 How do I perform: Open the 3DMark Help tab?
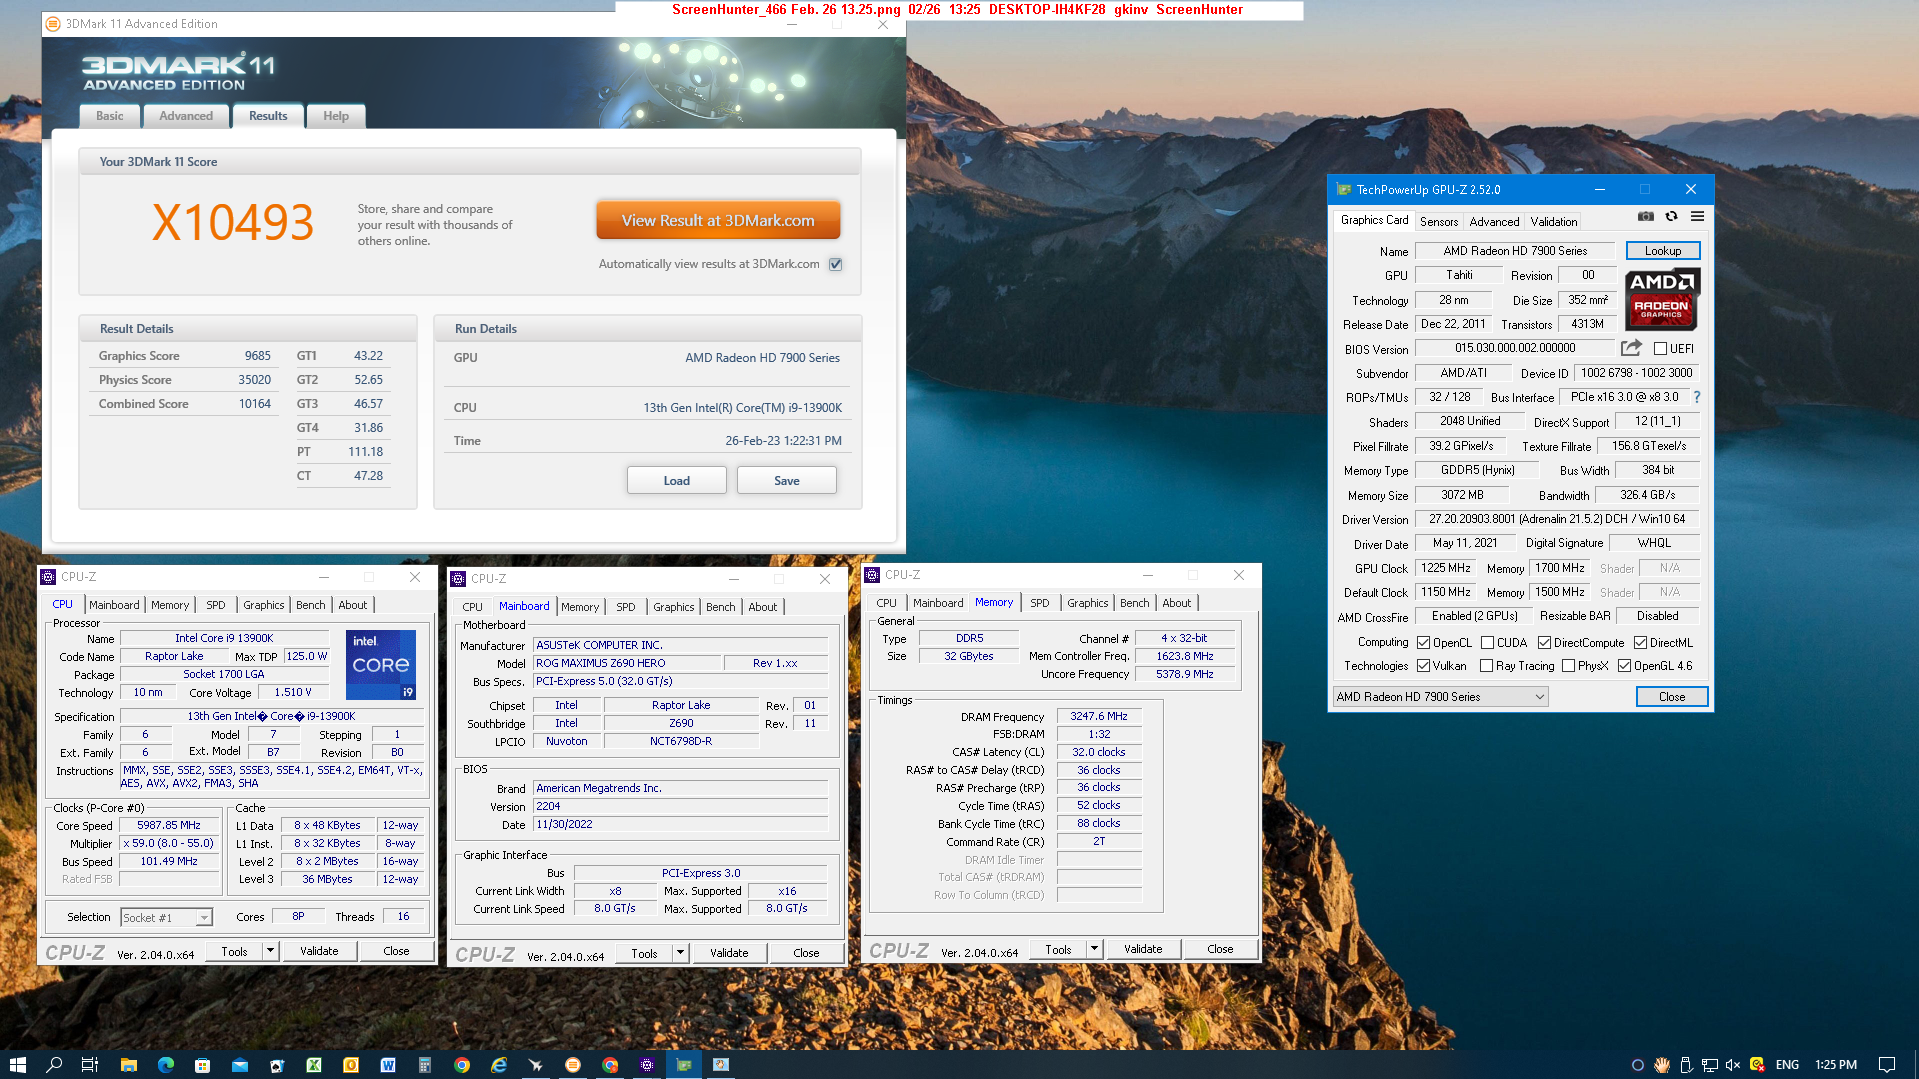coord(336,116)
